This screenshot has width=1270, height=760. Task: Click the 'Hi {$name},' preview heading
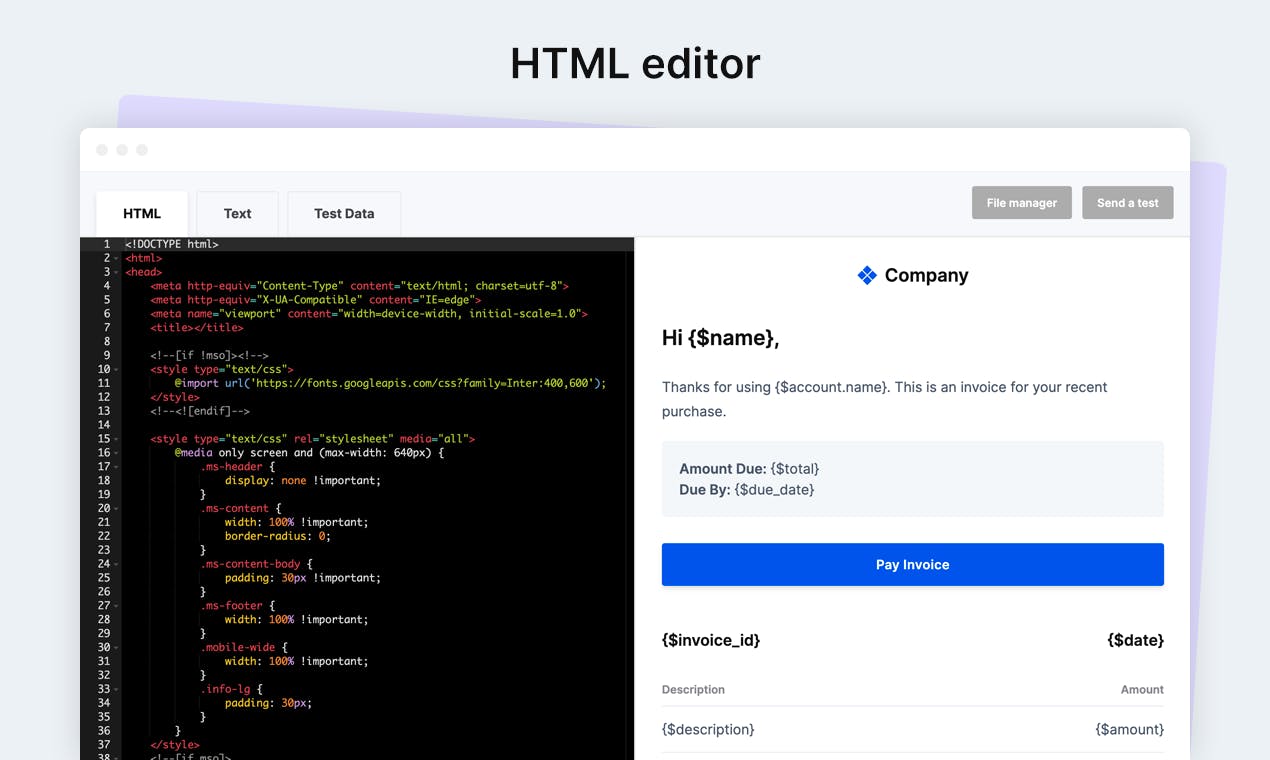(x=720, y=338)
